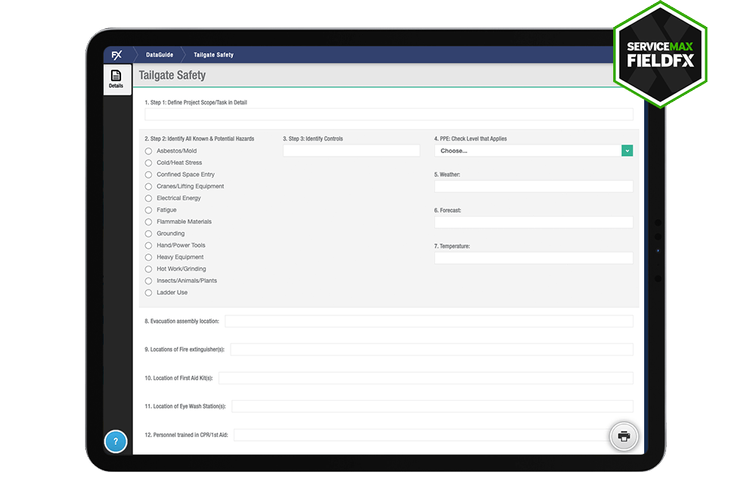Click the Weather input field

click(533, 187)
